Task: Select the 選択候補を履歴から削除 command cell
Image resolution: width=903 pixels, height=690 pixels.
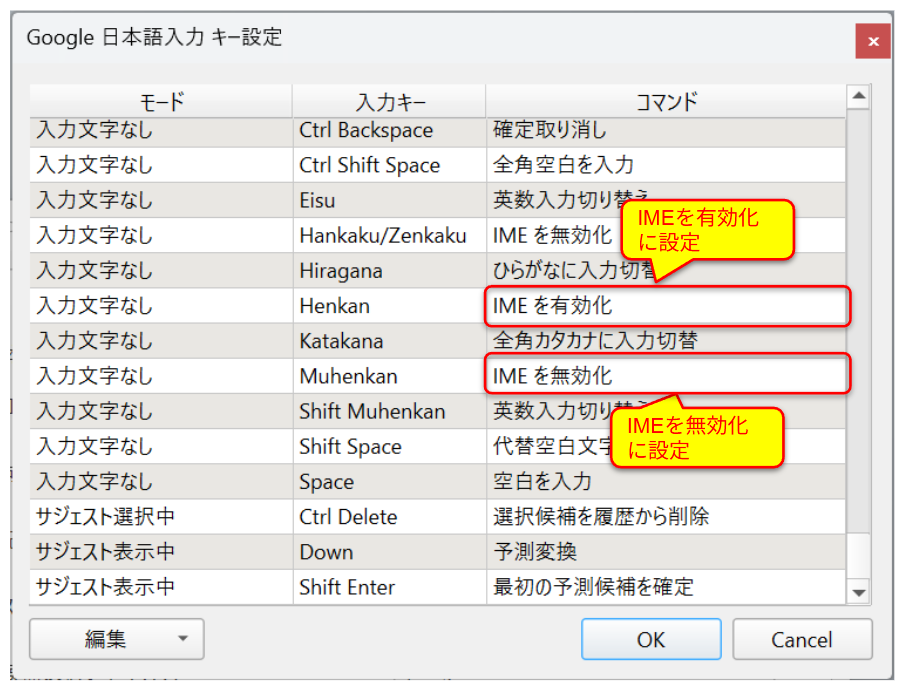Action: [x=666, y=517]
